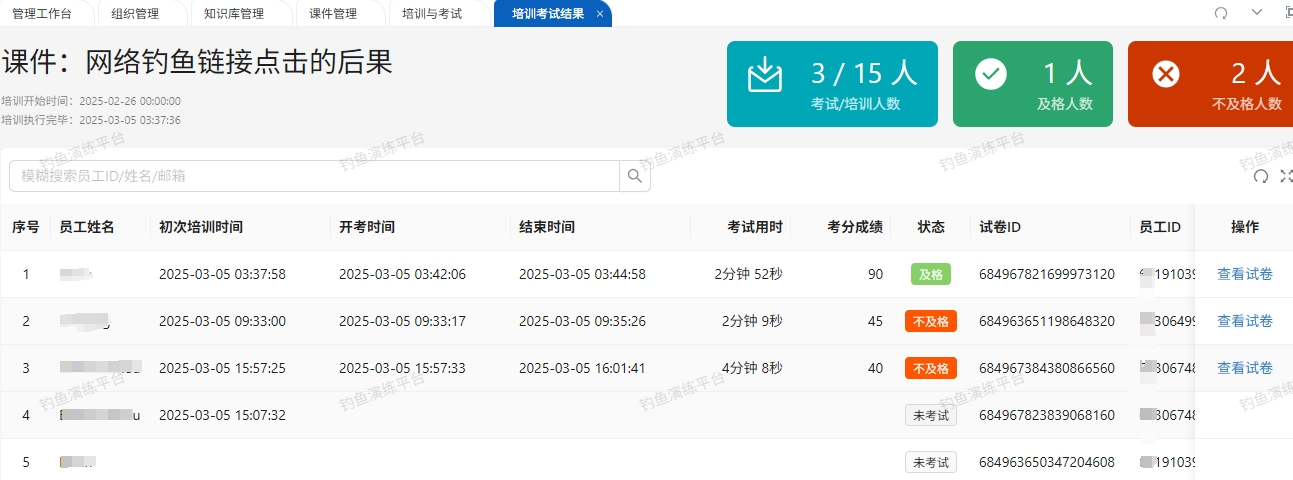Open 查看试卷 for the row scoring 40

point(1244,368)
